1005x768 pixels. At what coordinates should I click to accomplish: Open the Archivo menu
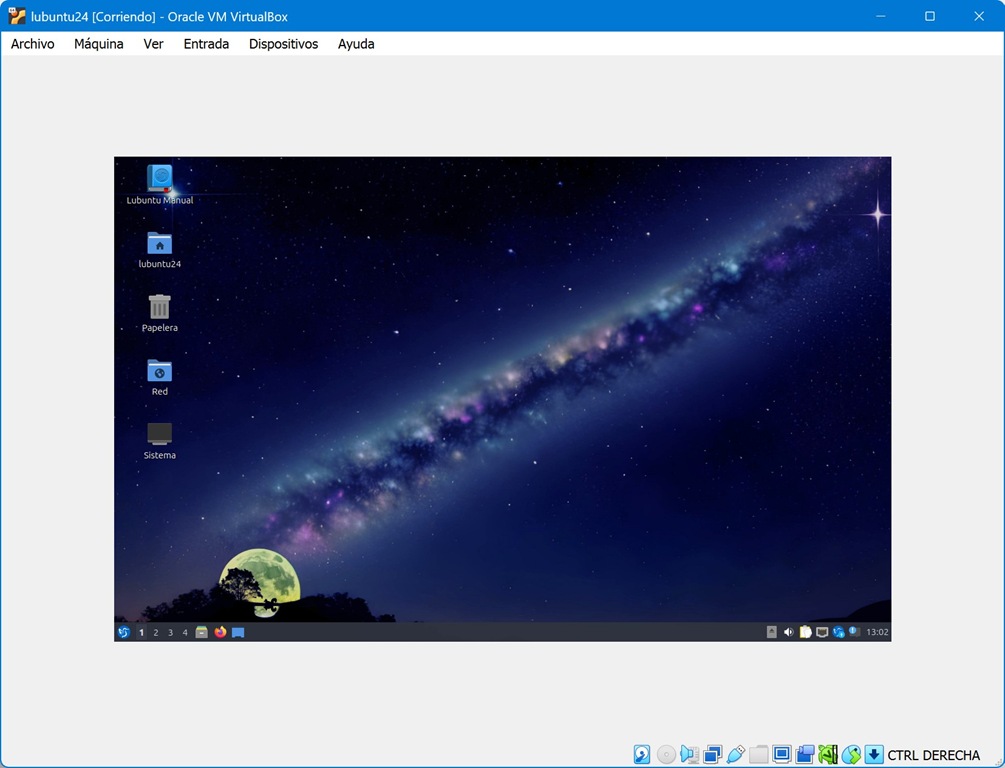click(32, 44)
